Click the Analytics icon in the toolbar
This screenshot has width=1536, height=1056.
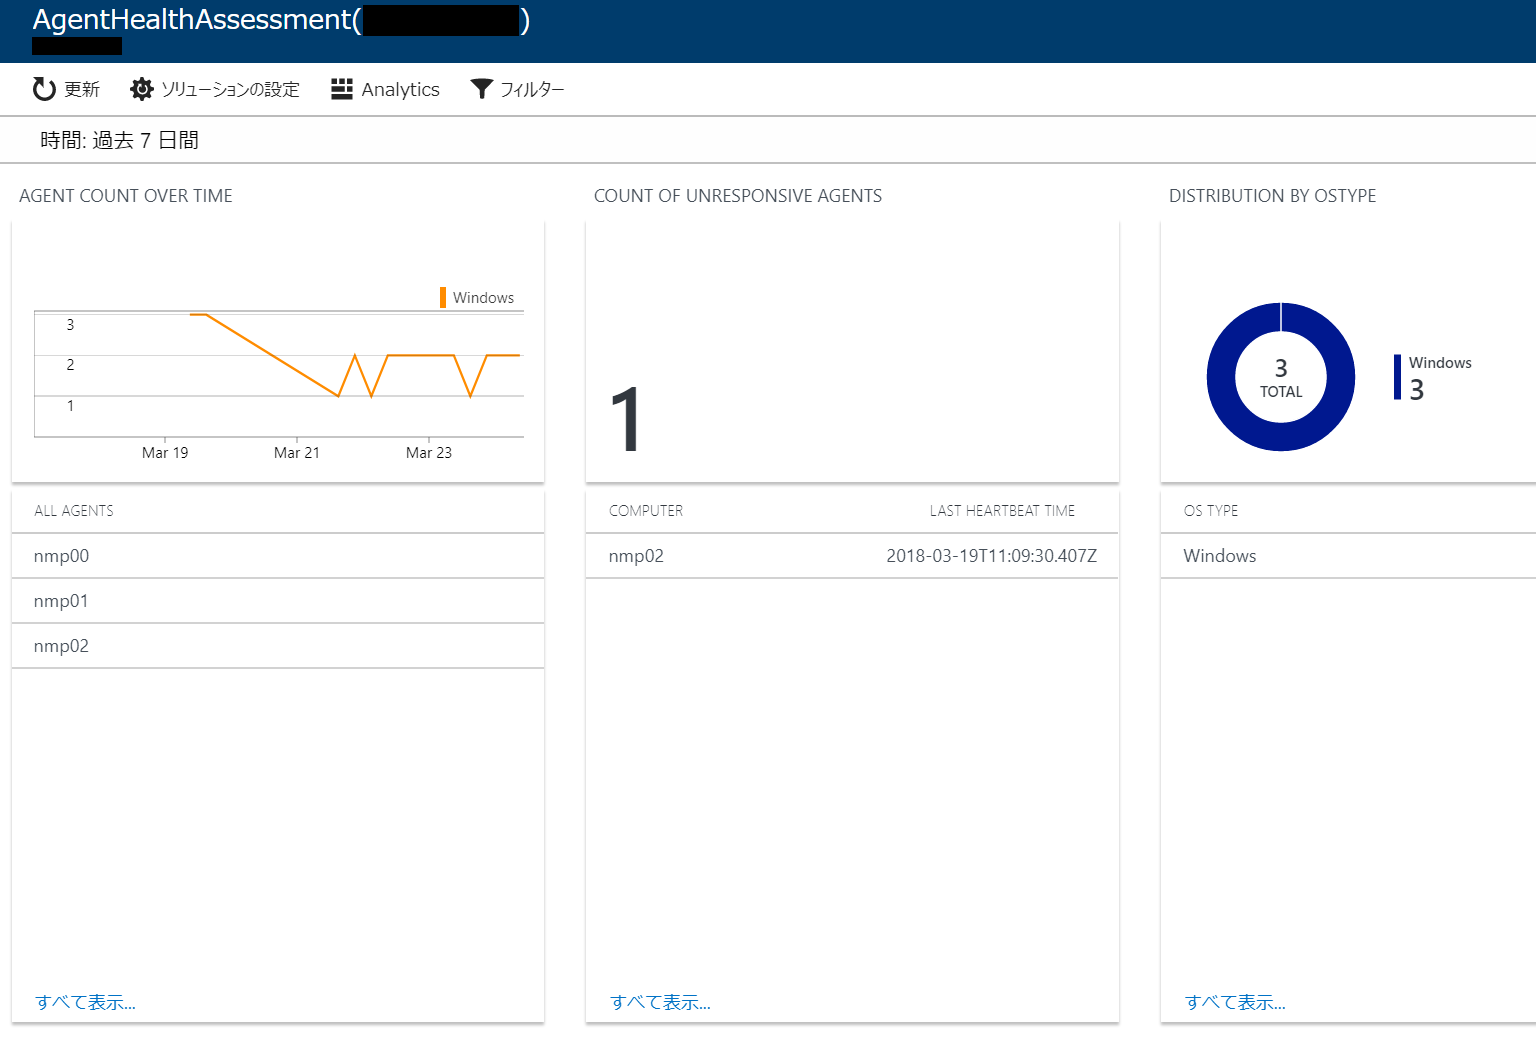coord(341,89)
